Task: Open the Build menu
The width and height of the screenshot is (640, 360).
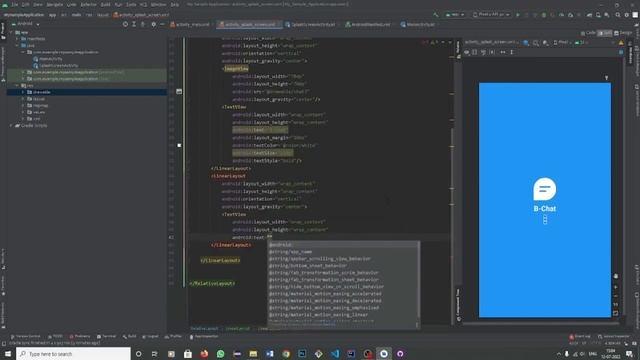Action: (105, 4)
